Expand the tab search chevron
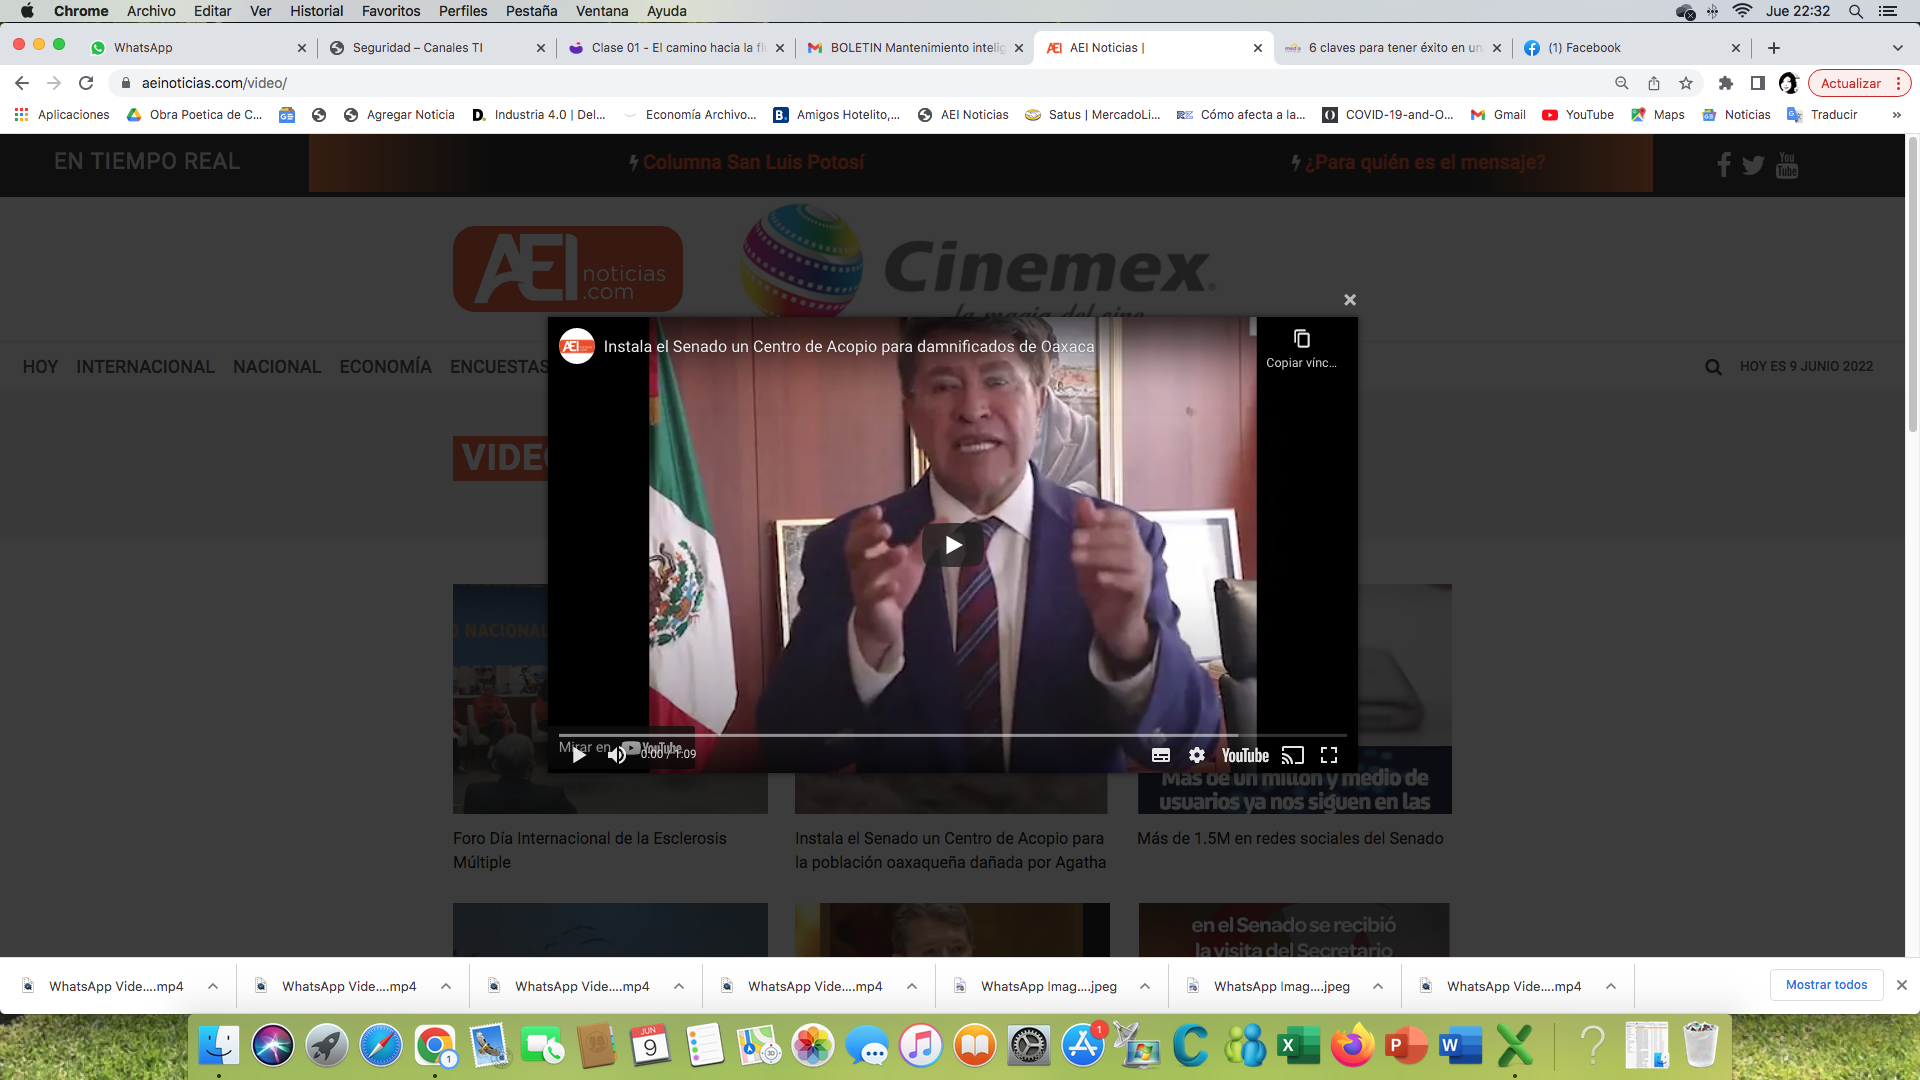 pyautogui.click(x=1897, y=48)
